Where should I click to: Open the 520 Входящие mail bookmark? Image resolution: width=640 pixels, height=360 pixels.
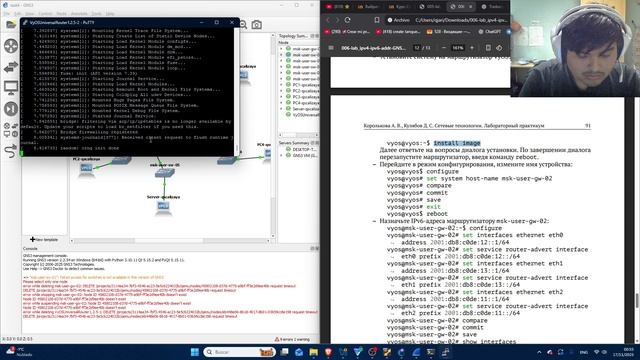(449, 31)
